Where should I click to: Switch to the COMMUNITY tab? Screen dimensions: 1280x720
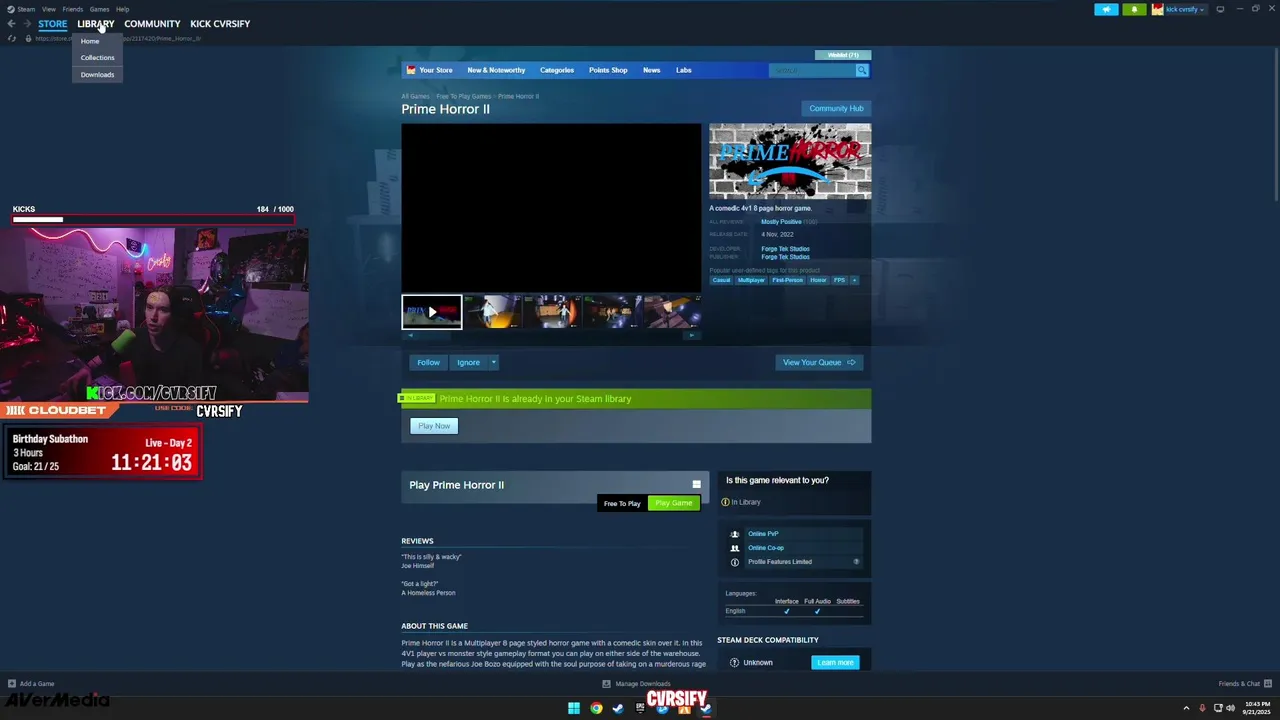point(152,24)
